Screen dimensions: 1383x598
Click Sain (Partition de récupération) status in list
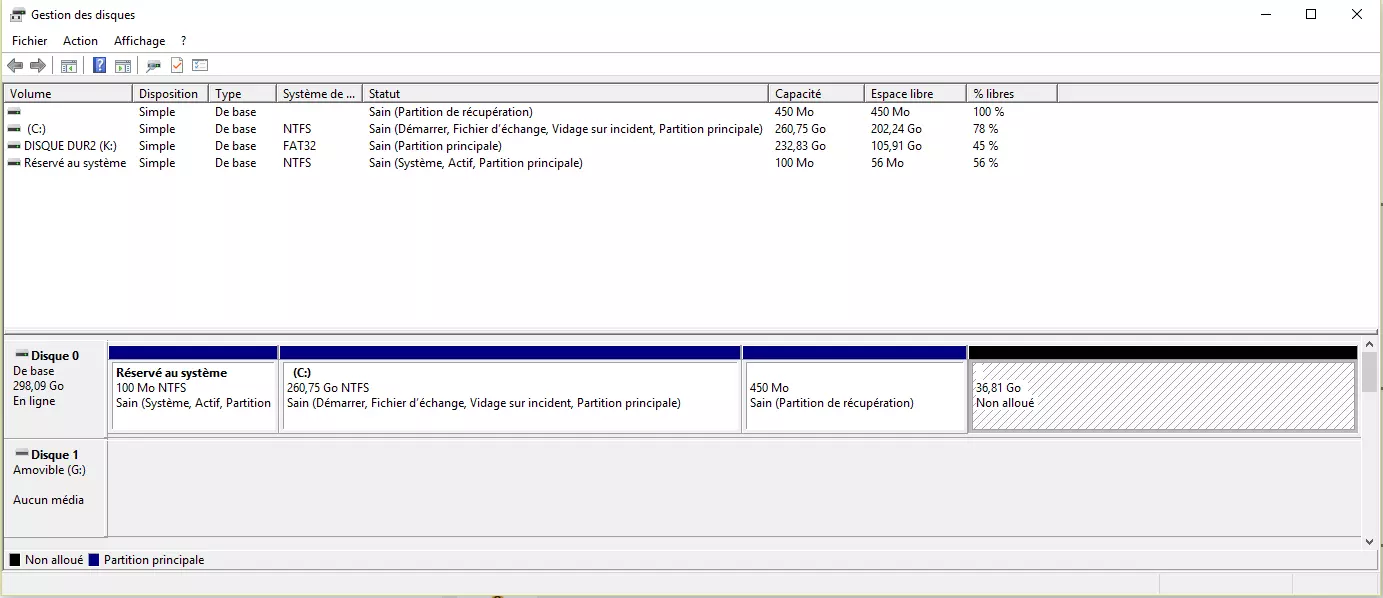[450, 112]
